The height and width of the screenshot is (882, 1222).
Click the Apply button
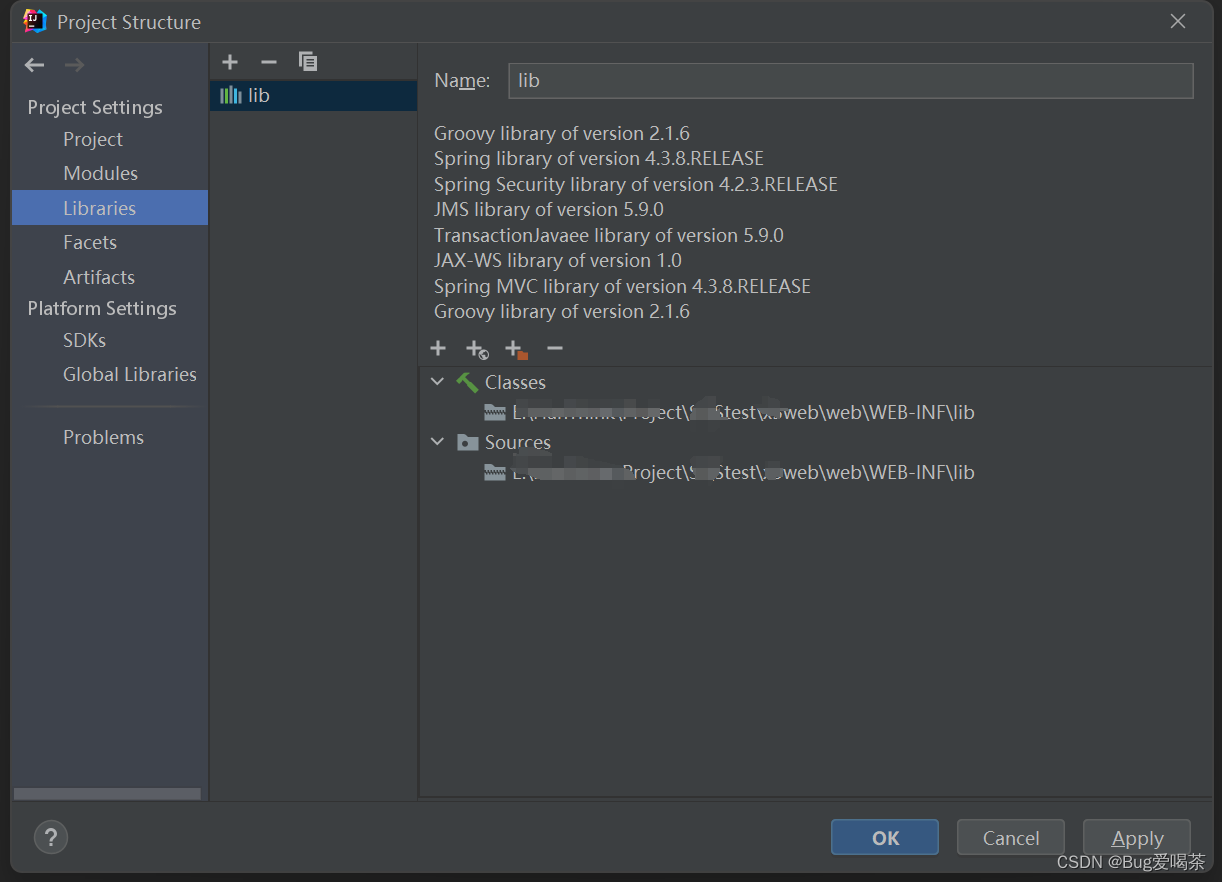(x=1137, y=838)
